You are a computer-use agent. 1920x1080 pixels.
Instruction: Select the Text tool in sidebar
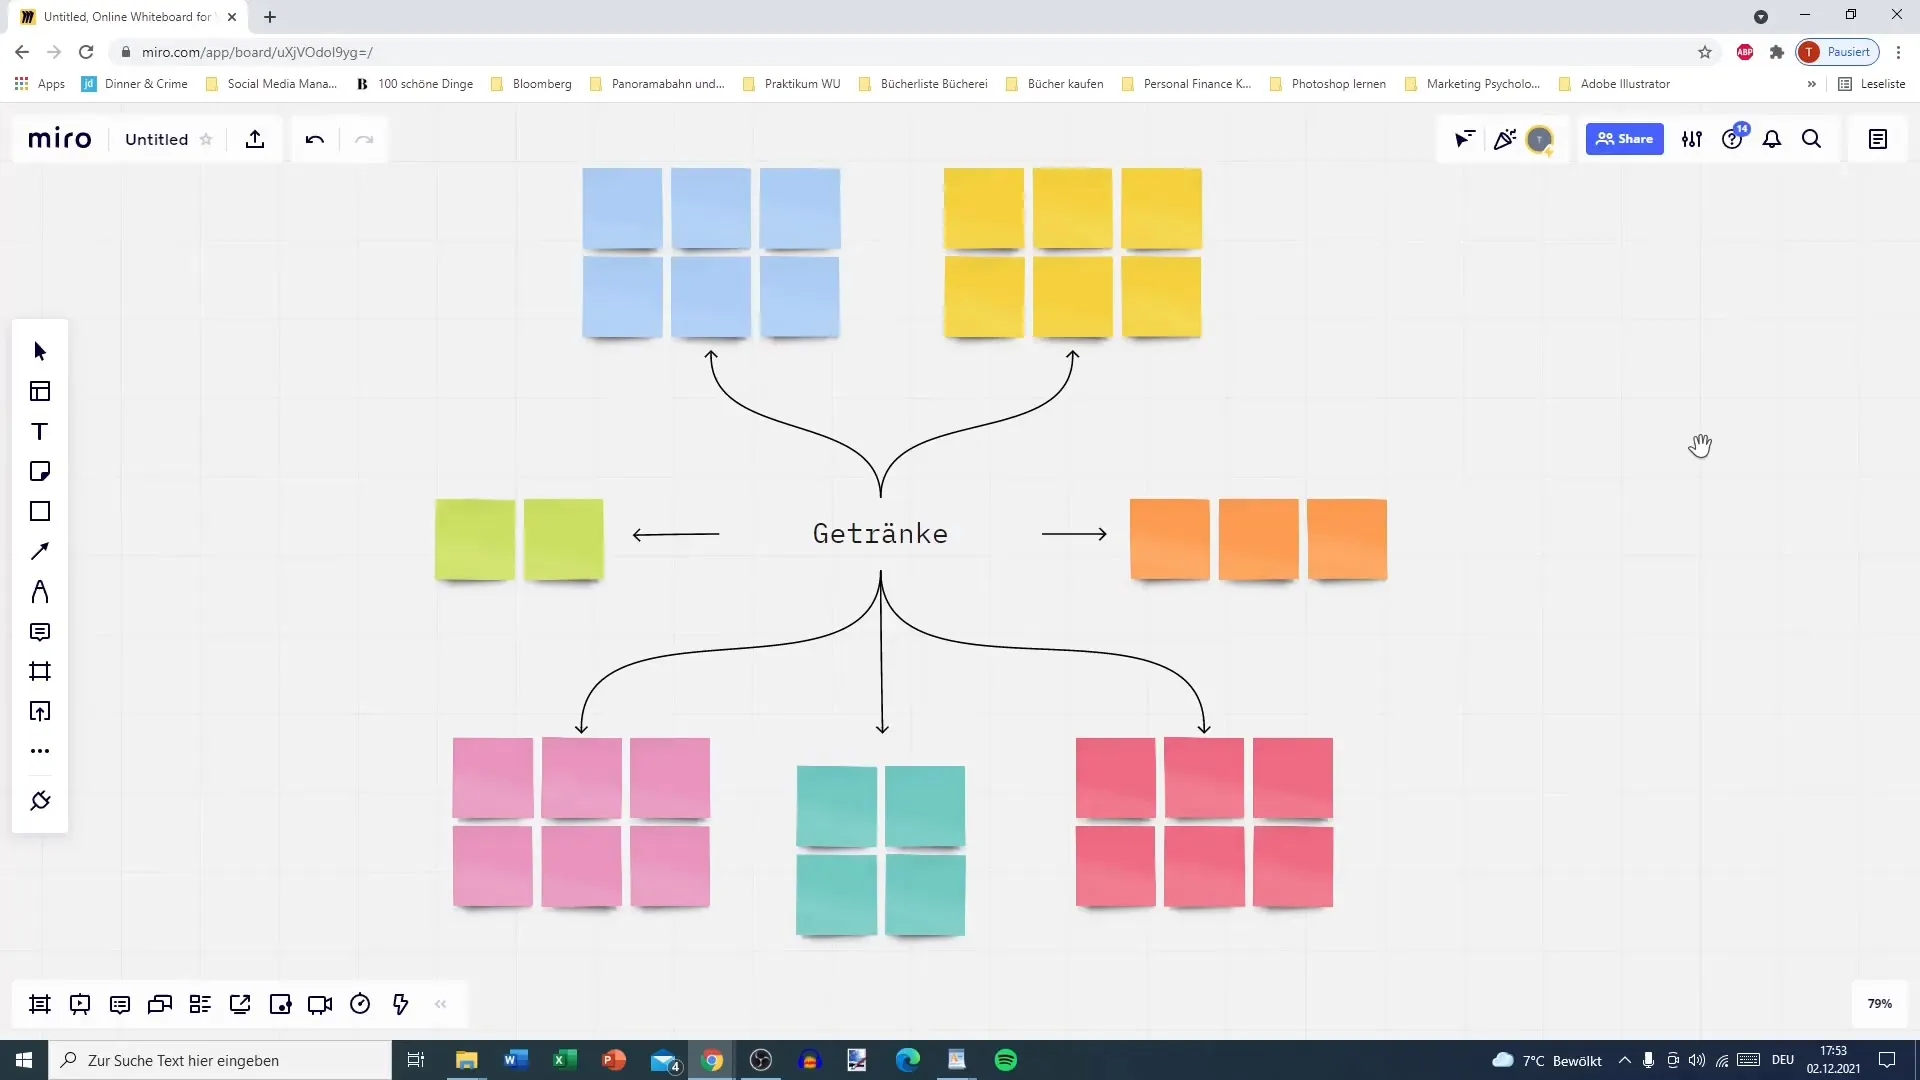coord(40,431)
